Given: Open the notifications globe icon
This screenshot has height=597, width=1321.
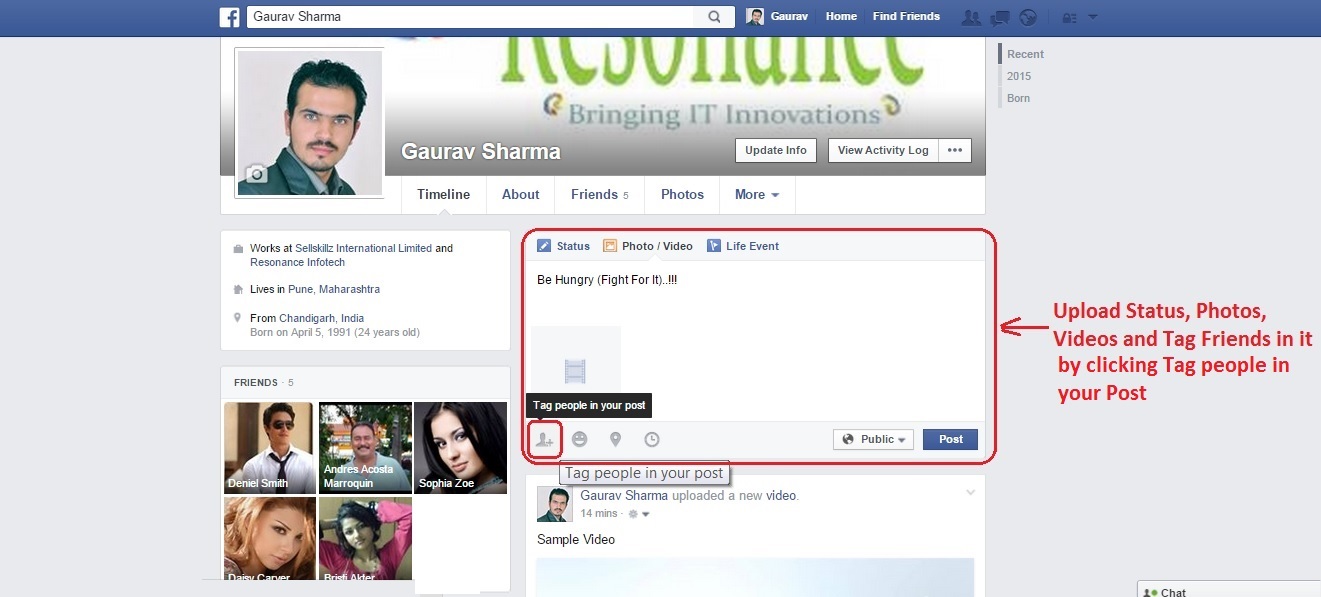Looking at the screenshot, I should pyautogui.click(x=1027, y=17).
